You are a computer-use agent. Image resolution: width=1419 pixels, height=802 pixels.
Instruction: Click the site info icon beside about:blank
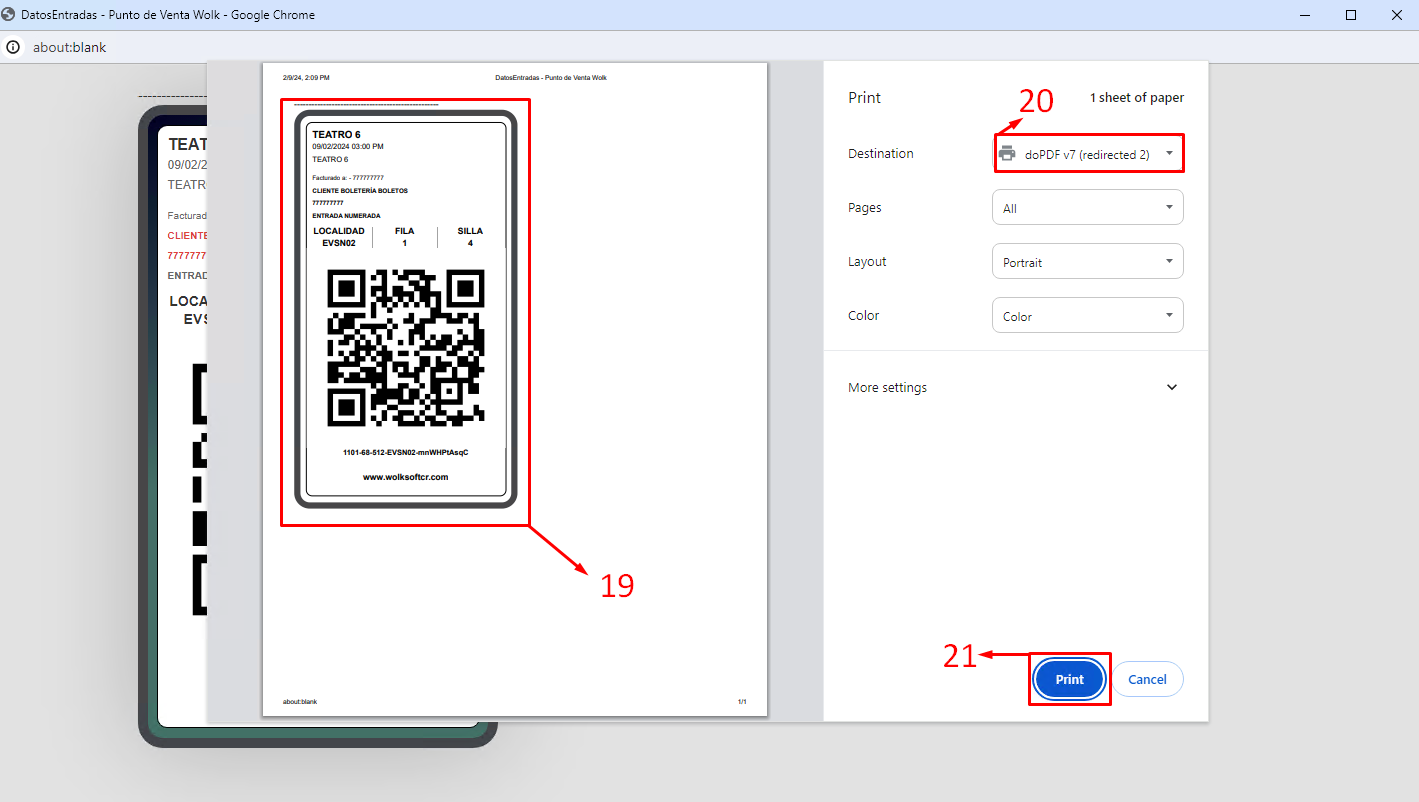coord(14,47)
